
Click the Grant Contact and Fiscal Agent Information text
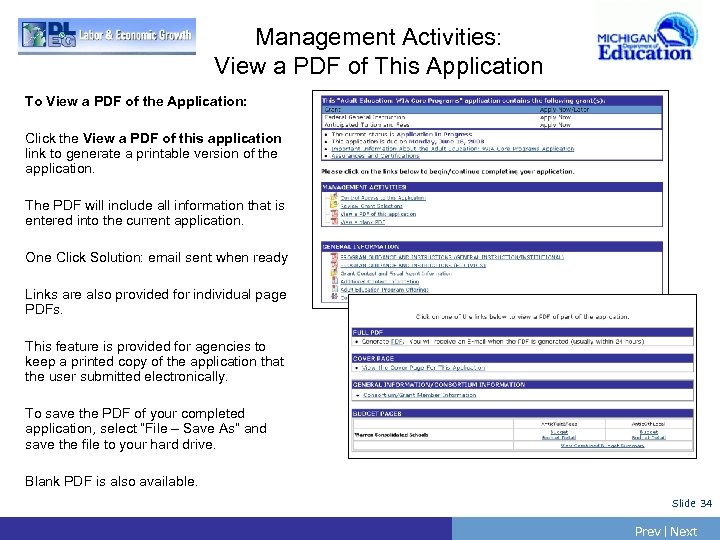coord(396,274)
